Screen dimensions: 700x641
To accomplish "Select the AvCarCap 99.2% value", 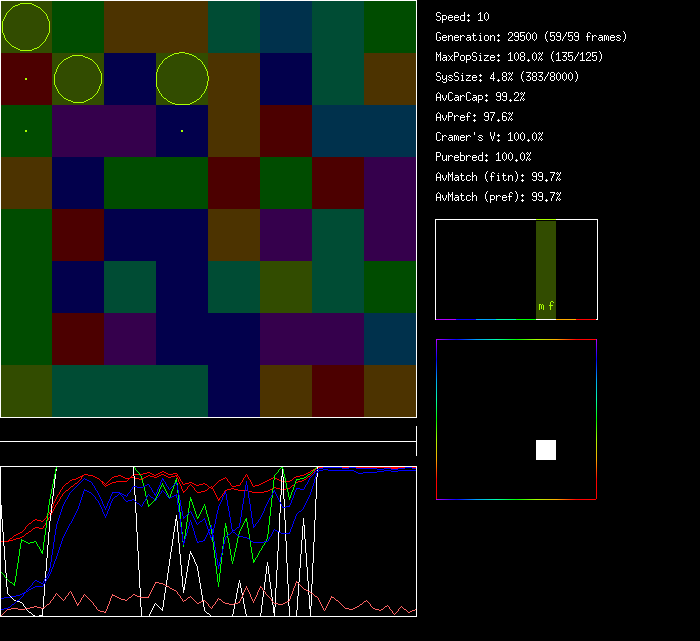I will pyautogui.click(x=481, y=97).
